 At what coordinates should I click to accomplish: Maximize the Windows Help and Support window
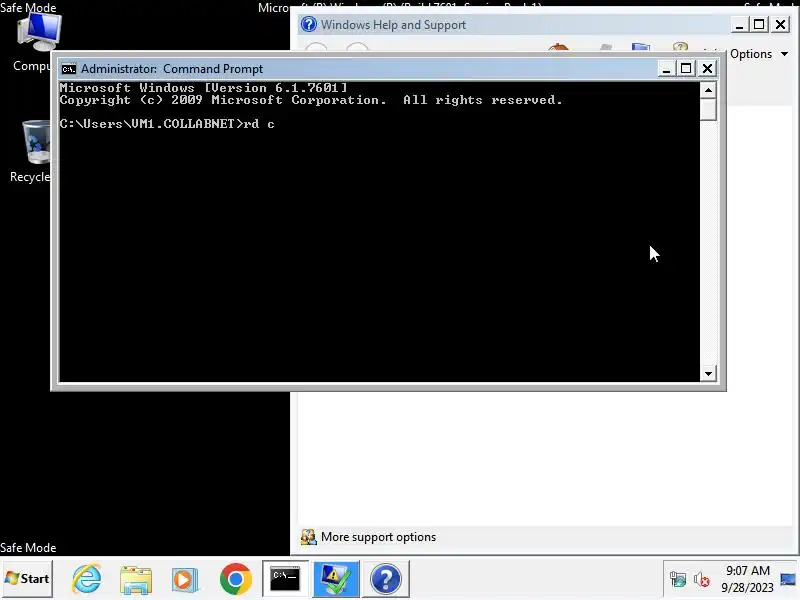pos(759,24)
